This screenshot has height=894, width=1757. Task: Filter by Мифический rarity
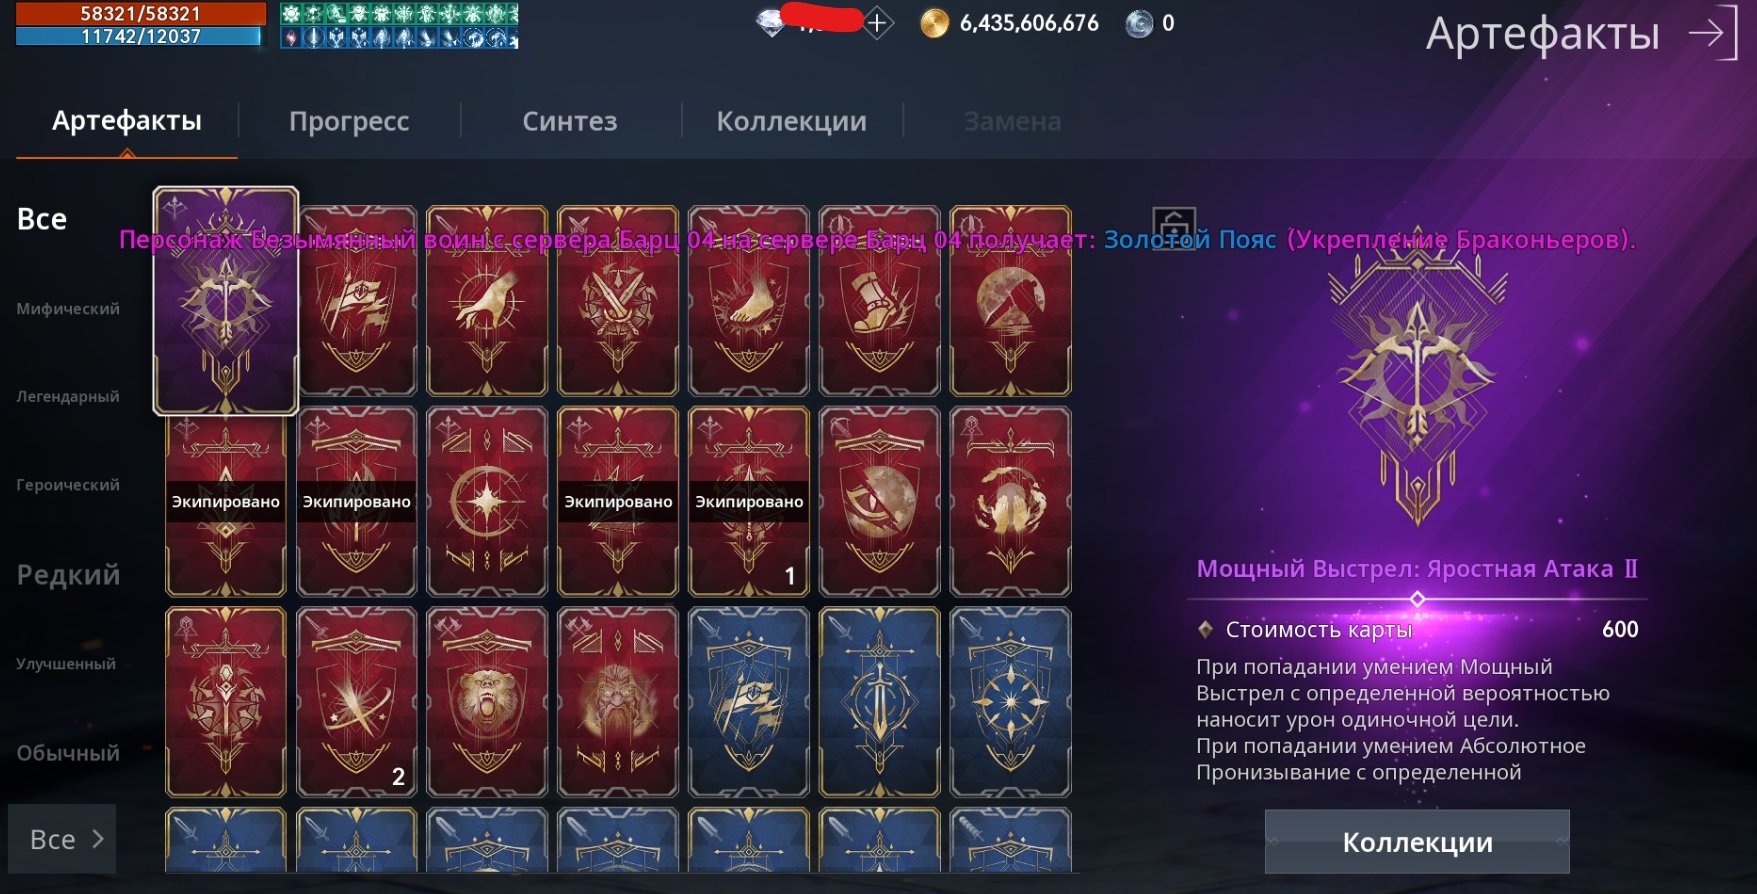pos(68,309)
